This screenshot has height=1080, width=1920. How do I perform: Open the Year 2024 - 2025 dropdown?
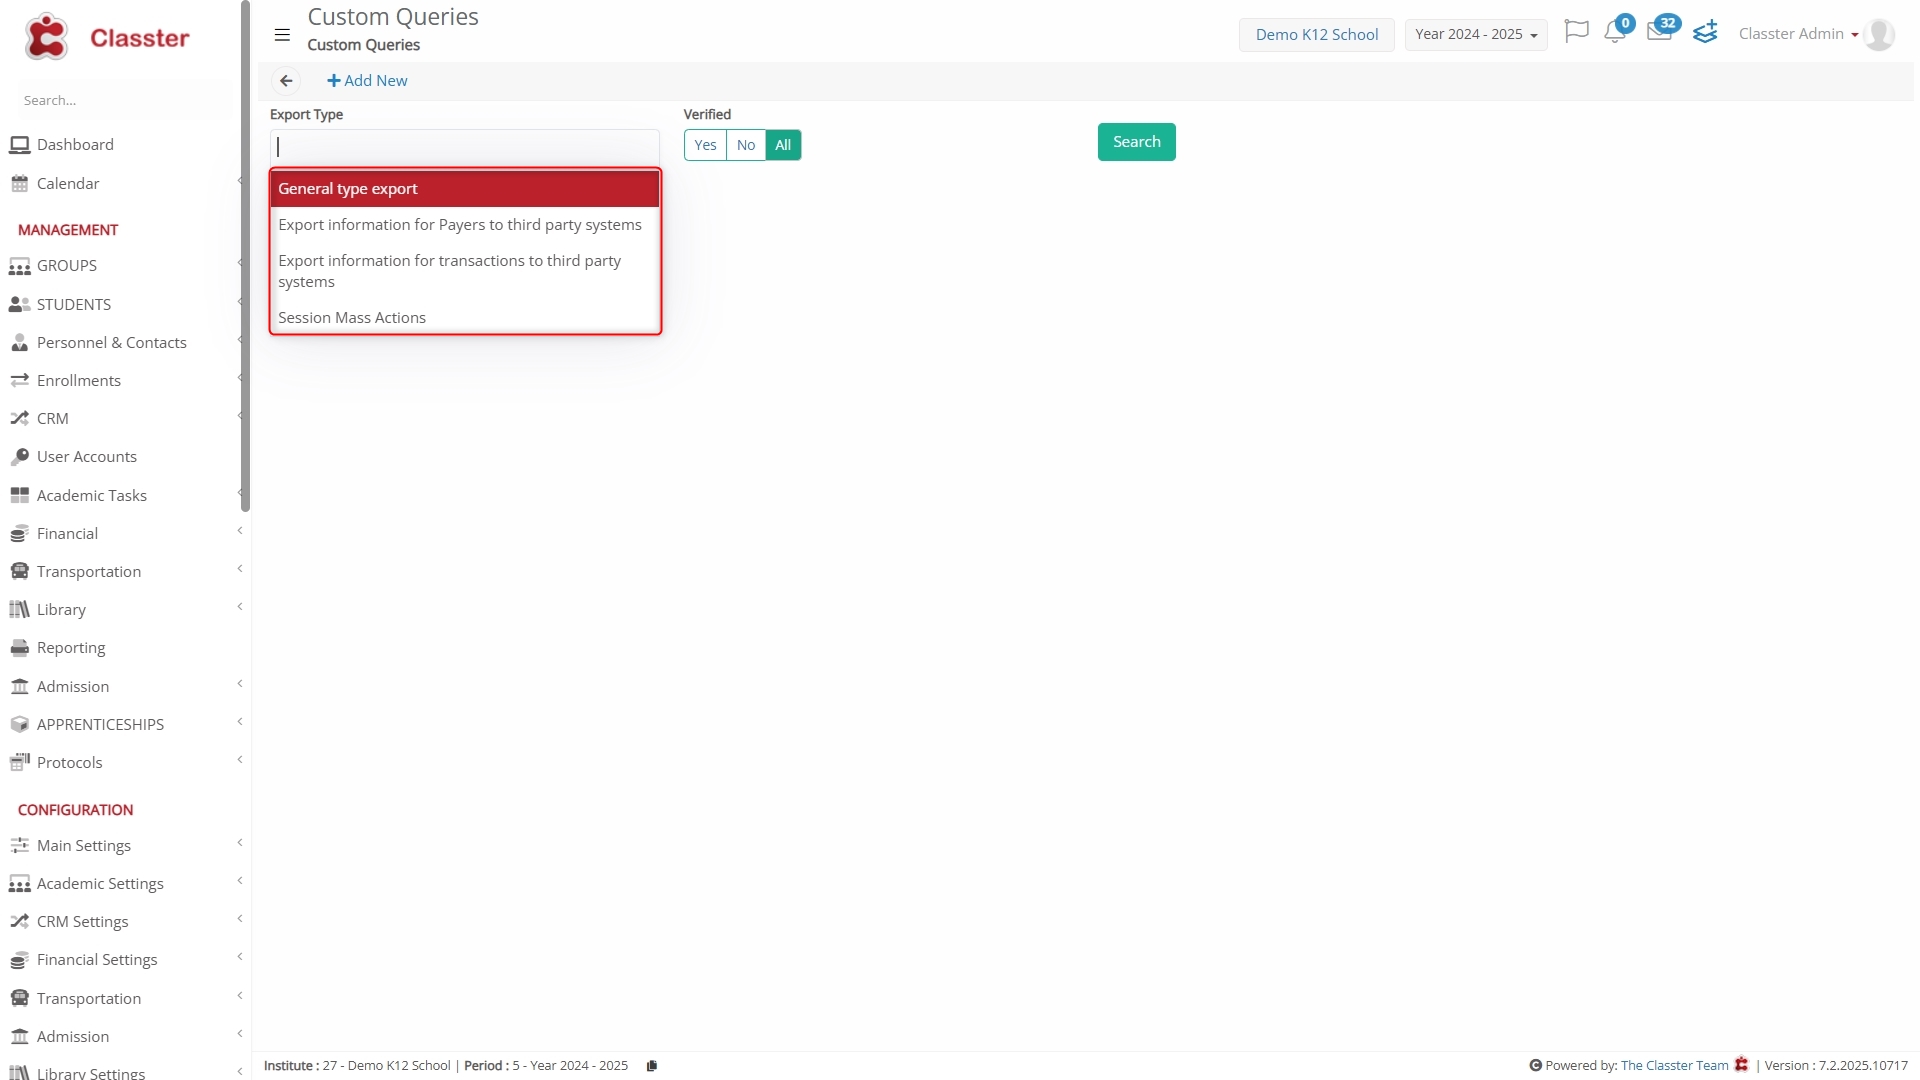(x=1476, y=34)
